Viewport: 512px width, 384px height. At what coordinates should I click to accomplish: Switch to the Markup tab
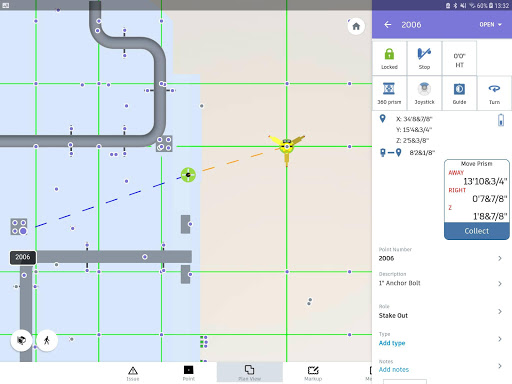pos(313,373)
